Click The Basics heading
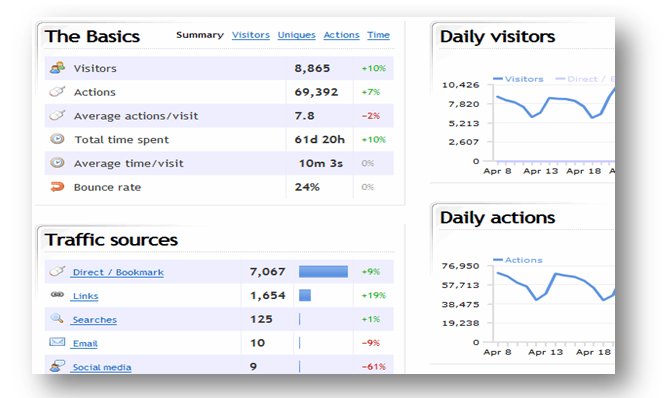Image resolution: width=670 pixels, height=398 pixels. [x=92, y=37]
